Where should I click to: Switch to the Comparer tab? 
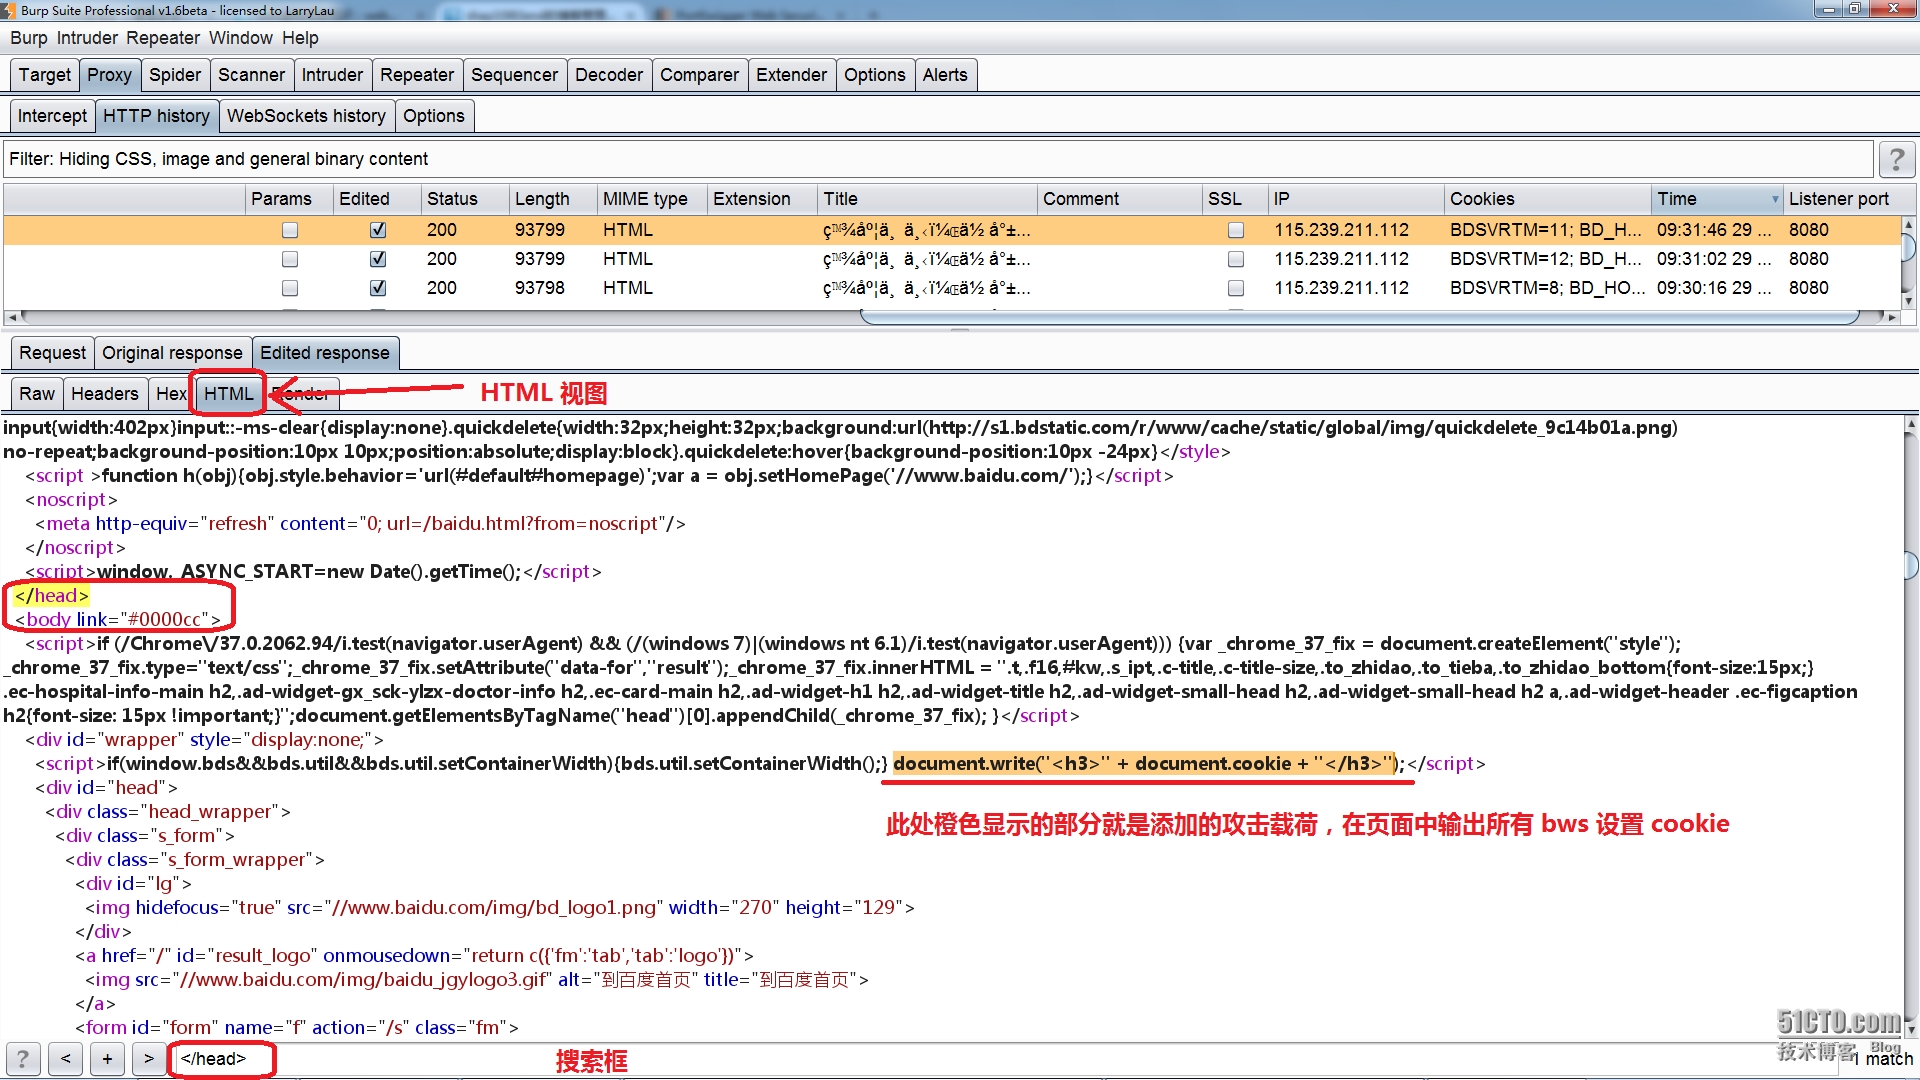coord(699,75)
